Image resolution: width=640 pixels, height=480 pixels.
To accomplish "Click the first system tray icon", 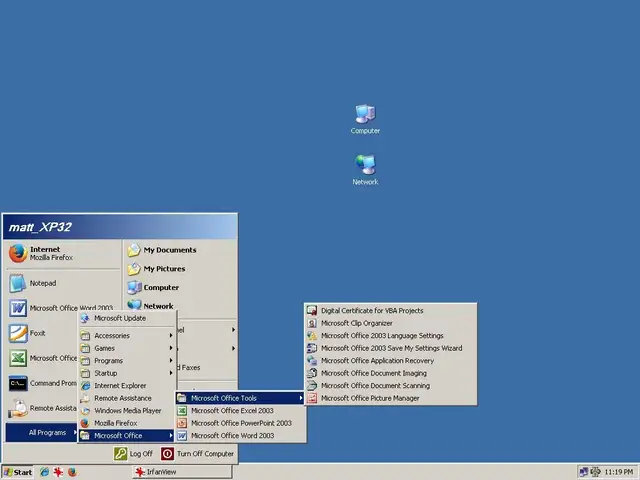I will click(x=584, y=472).
